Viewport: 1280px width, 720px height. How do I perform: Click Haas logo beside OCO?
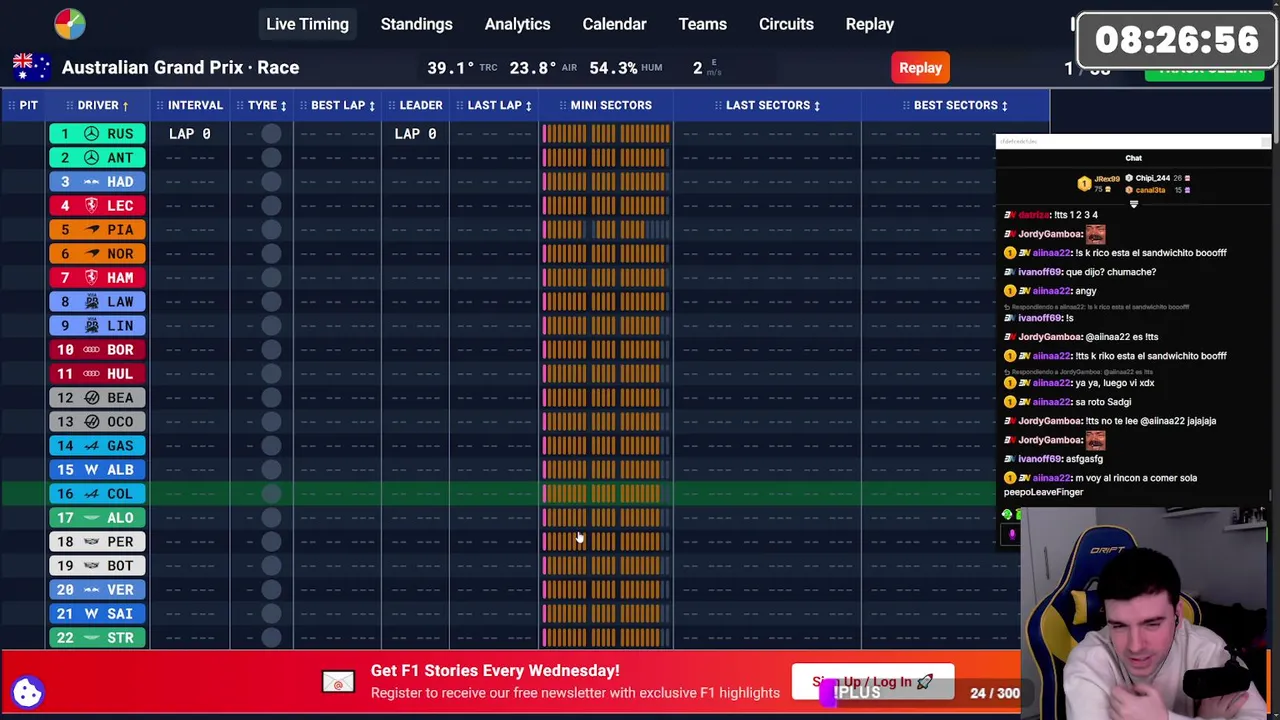point(92,422)
